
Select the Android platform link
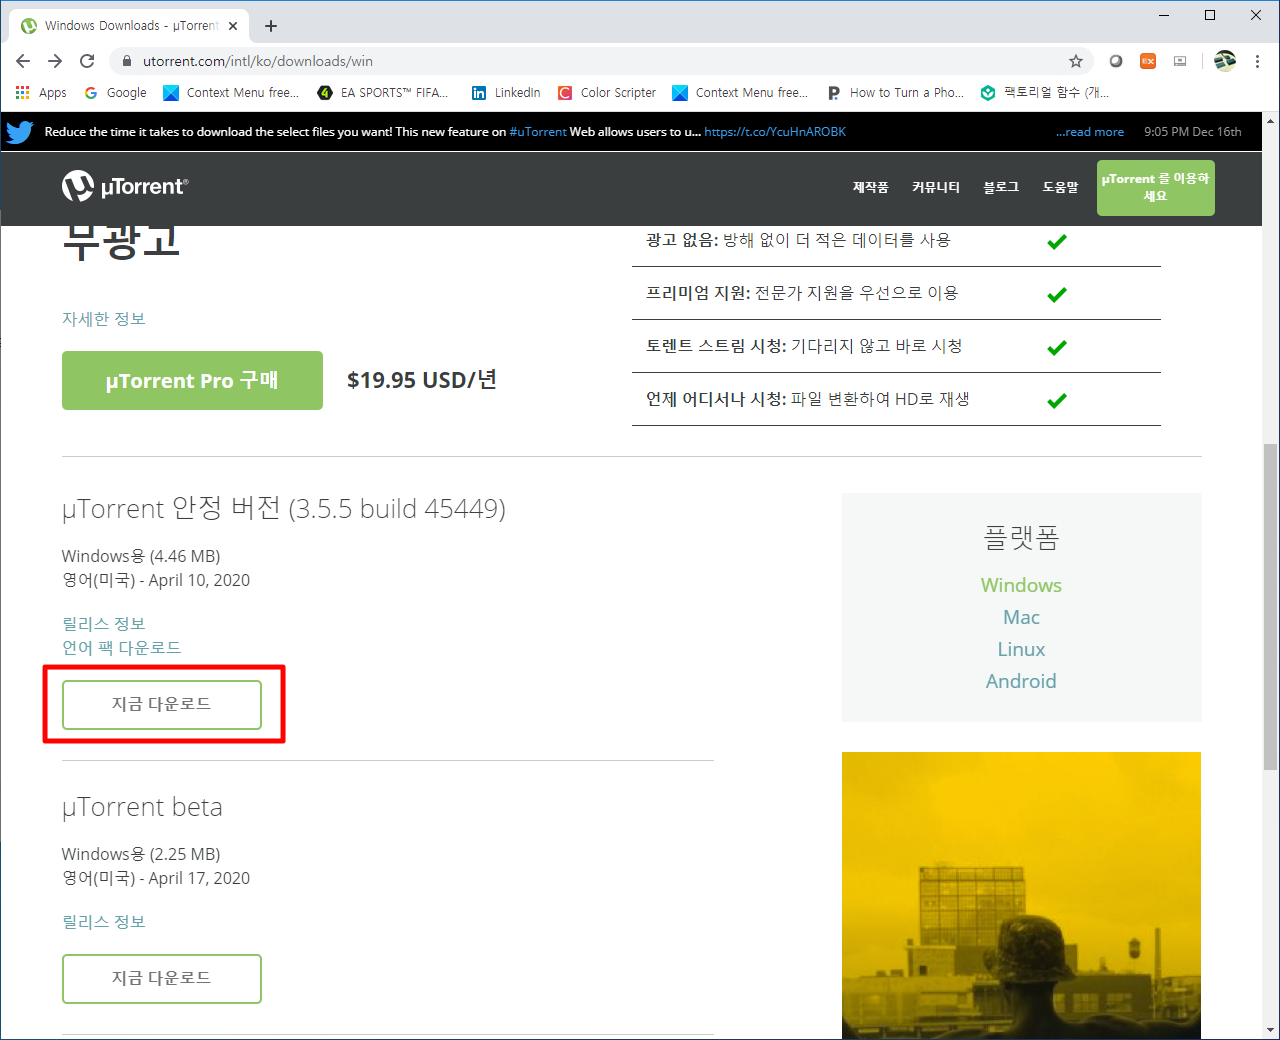point(1021,681)
